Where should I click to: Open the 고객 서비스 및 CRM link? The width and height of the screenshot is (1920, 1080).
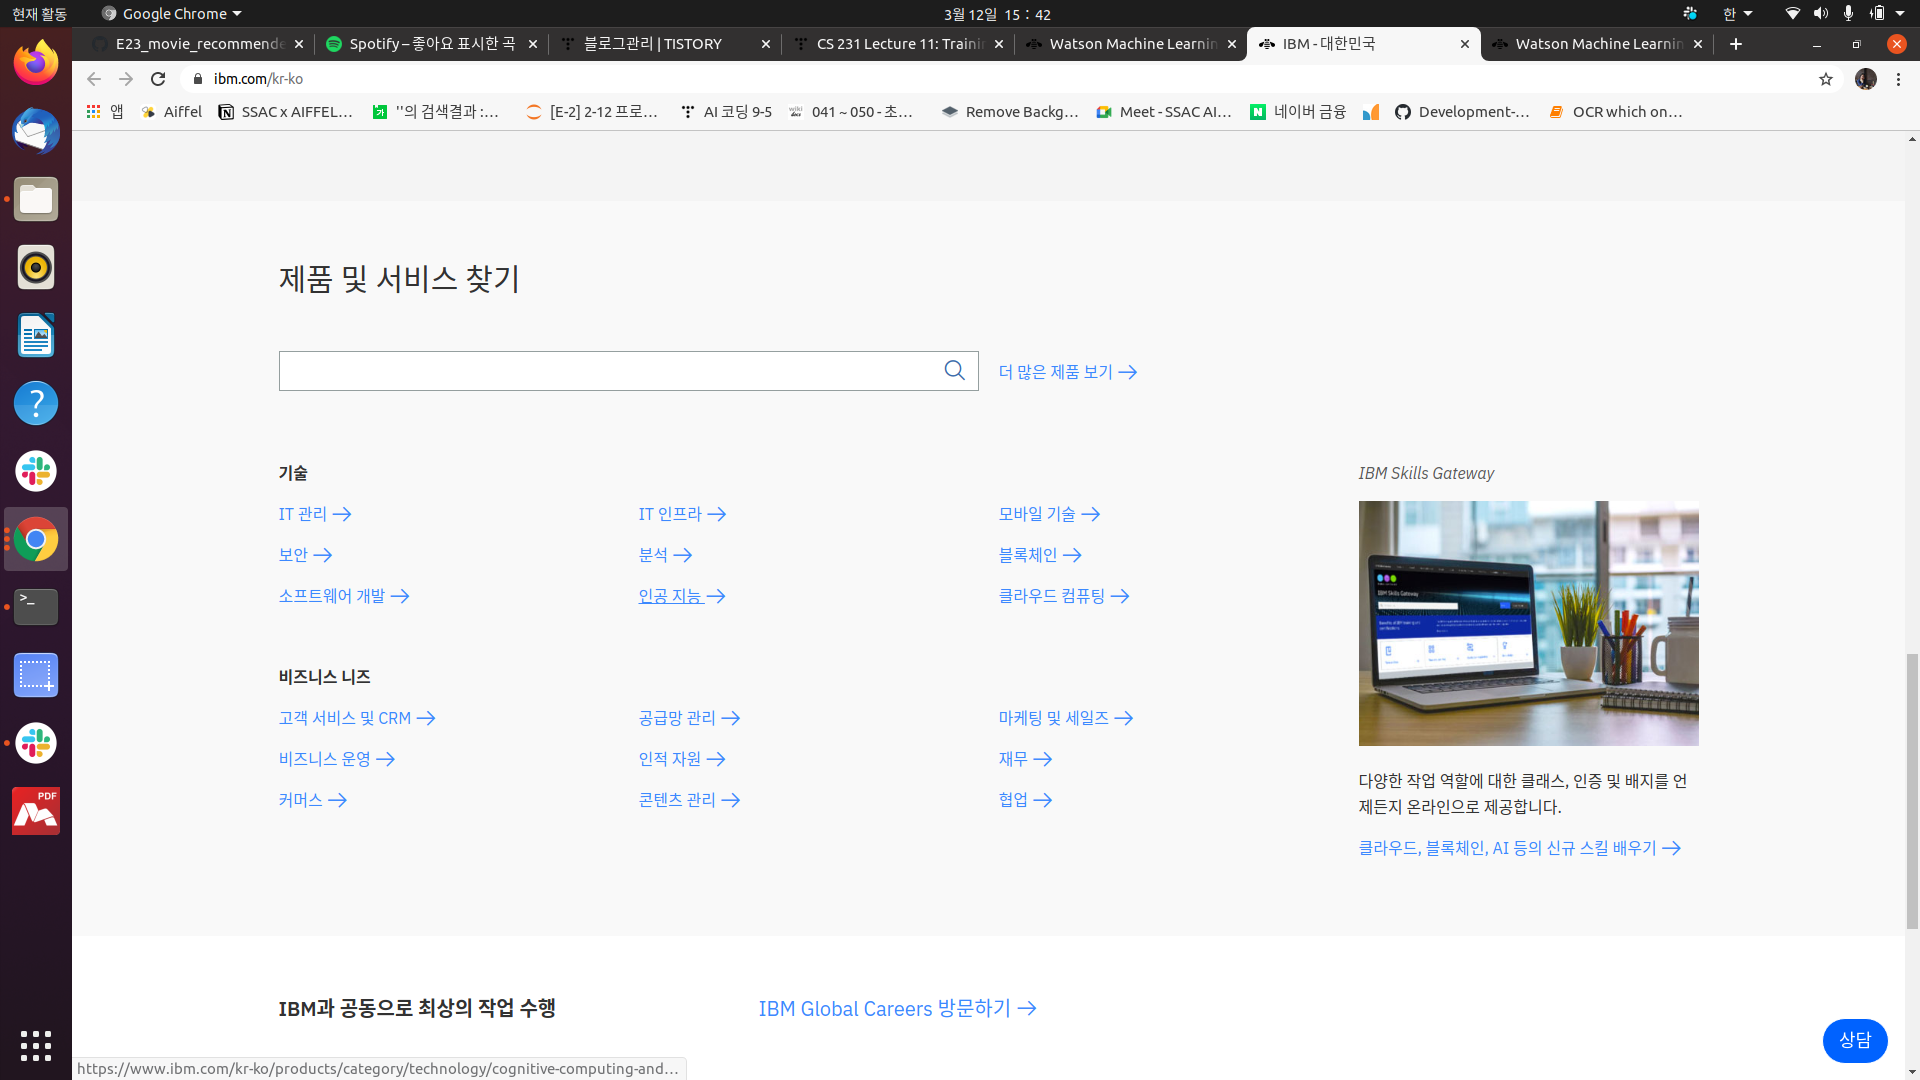pos(357,718)
